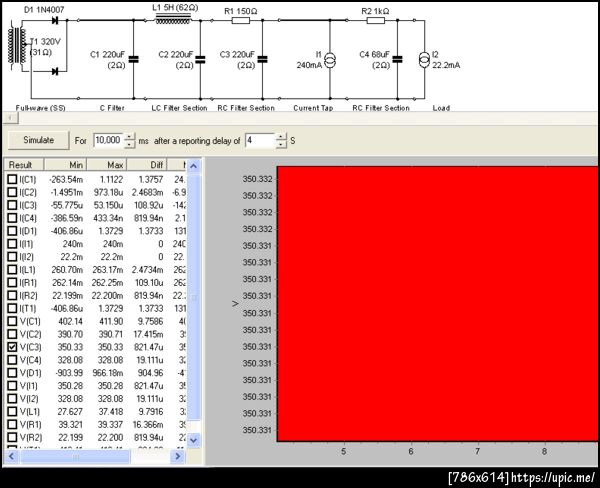Viewport: 600px width, 488px height.
Task: Click the C1 220uF capacitor symbol
Action: [134, 59]
